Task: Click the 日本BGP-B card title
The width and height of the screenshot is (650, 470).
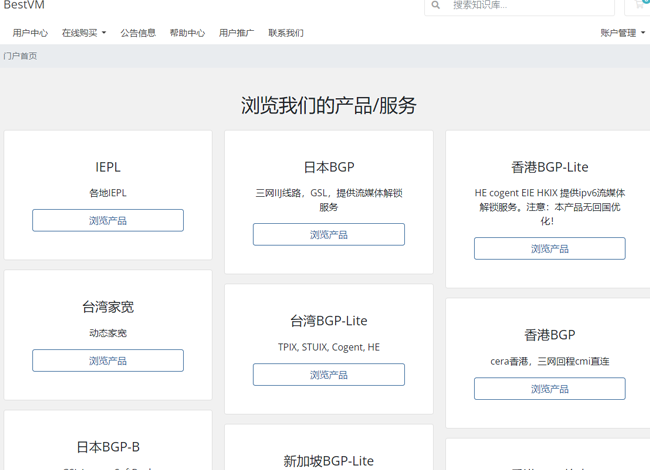Action: click(x=108, y=447)
